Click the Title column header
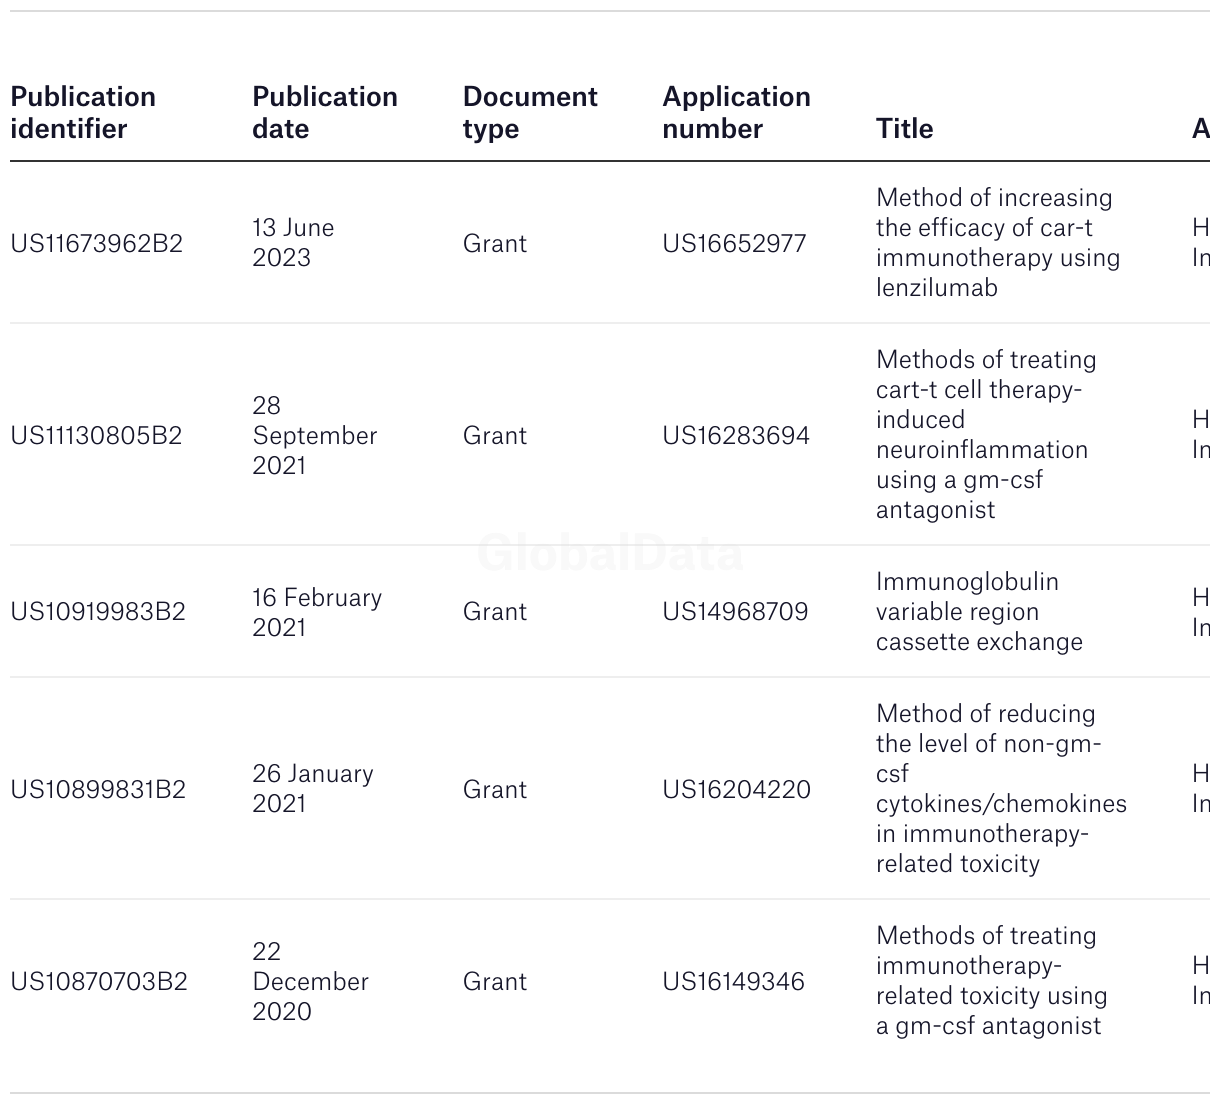 click(904, 129)
